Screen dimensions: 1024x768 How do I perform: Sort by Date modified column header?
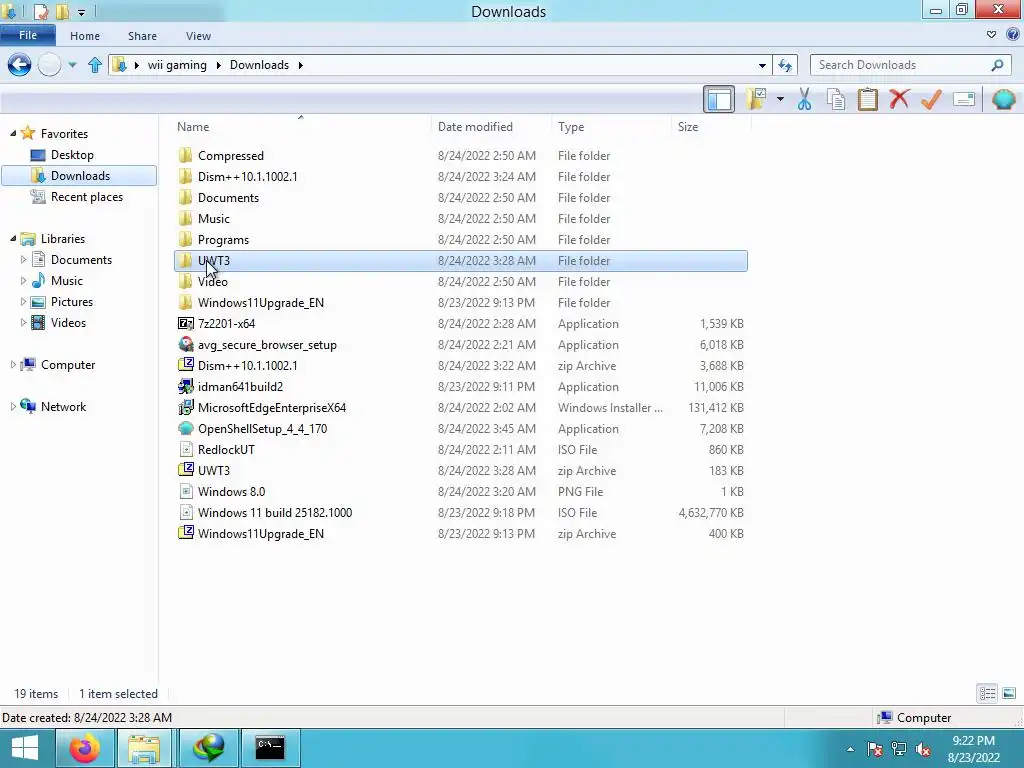click(x=491, y=127)
